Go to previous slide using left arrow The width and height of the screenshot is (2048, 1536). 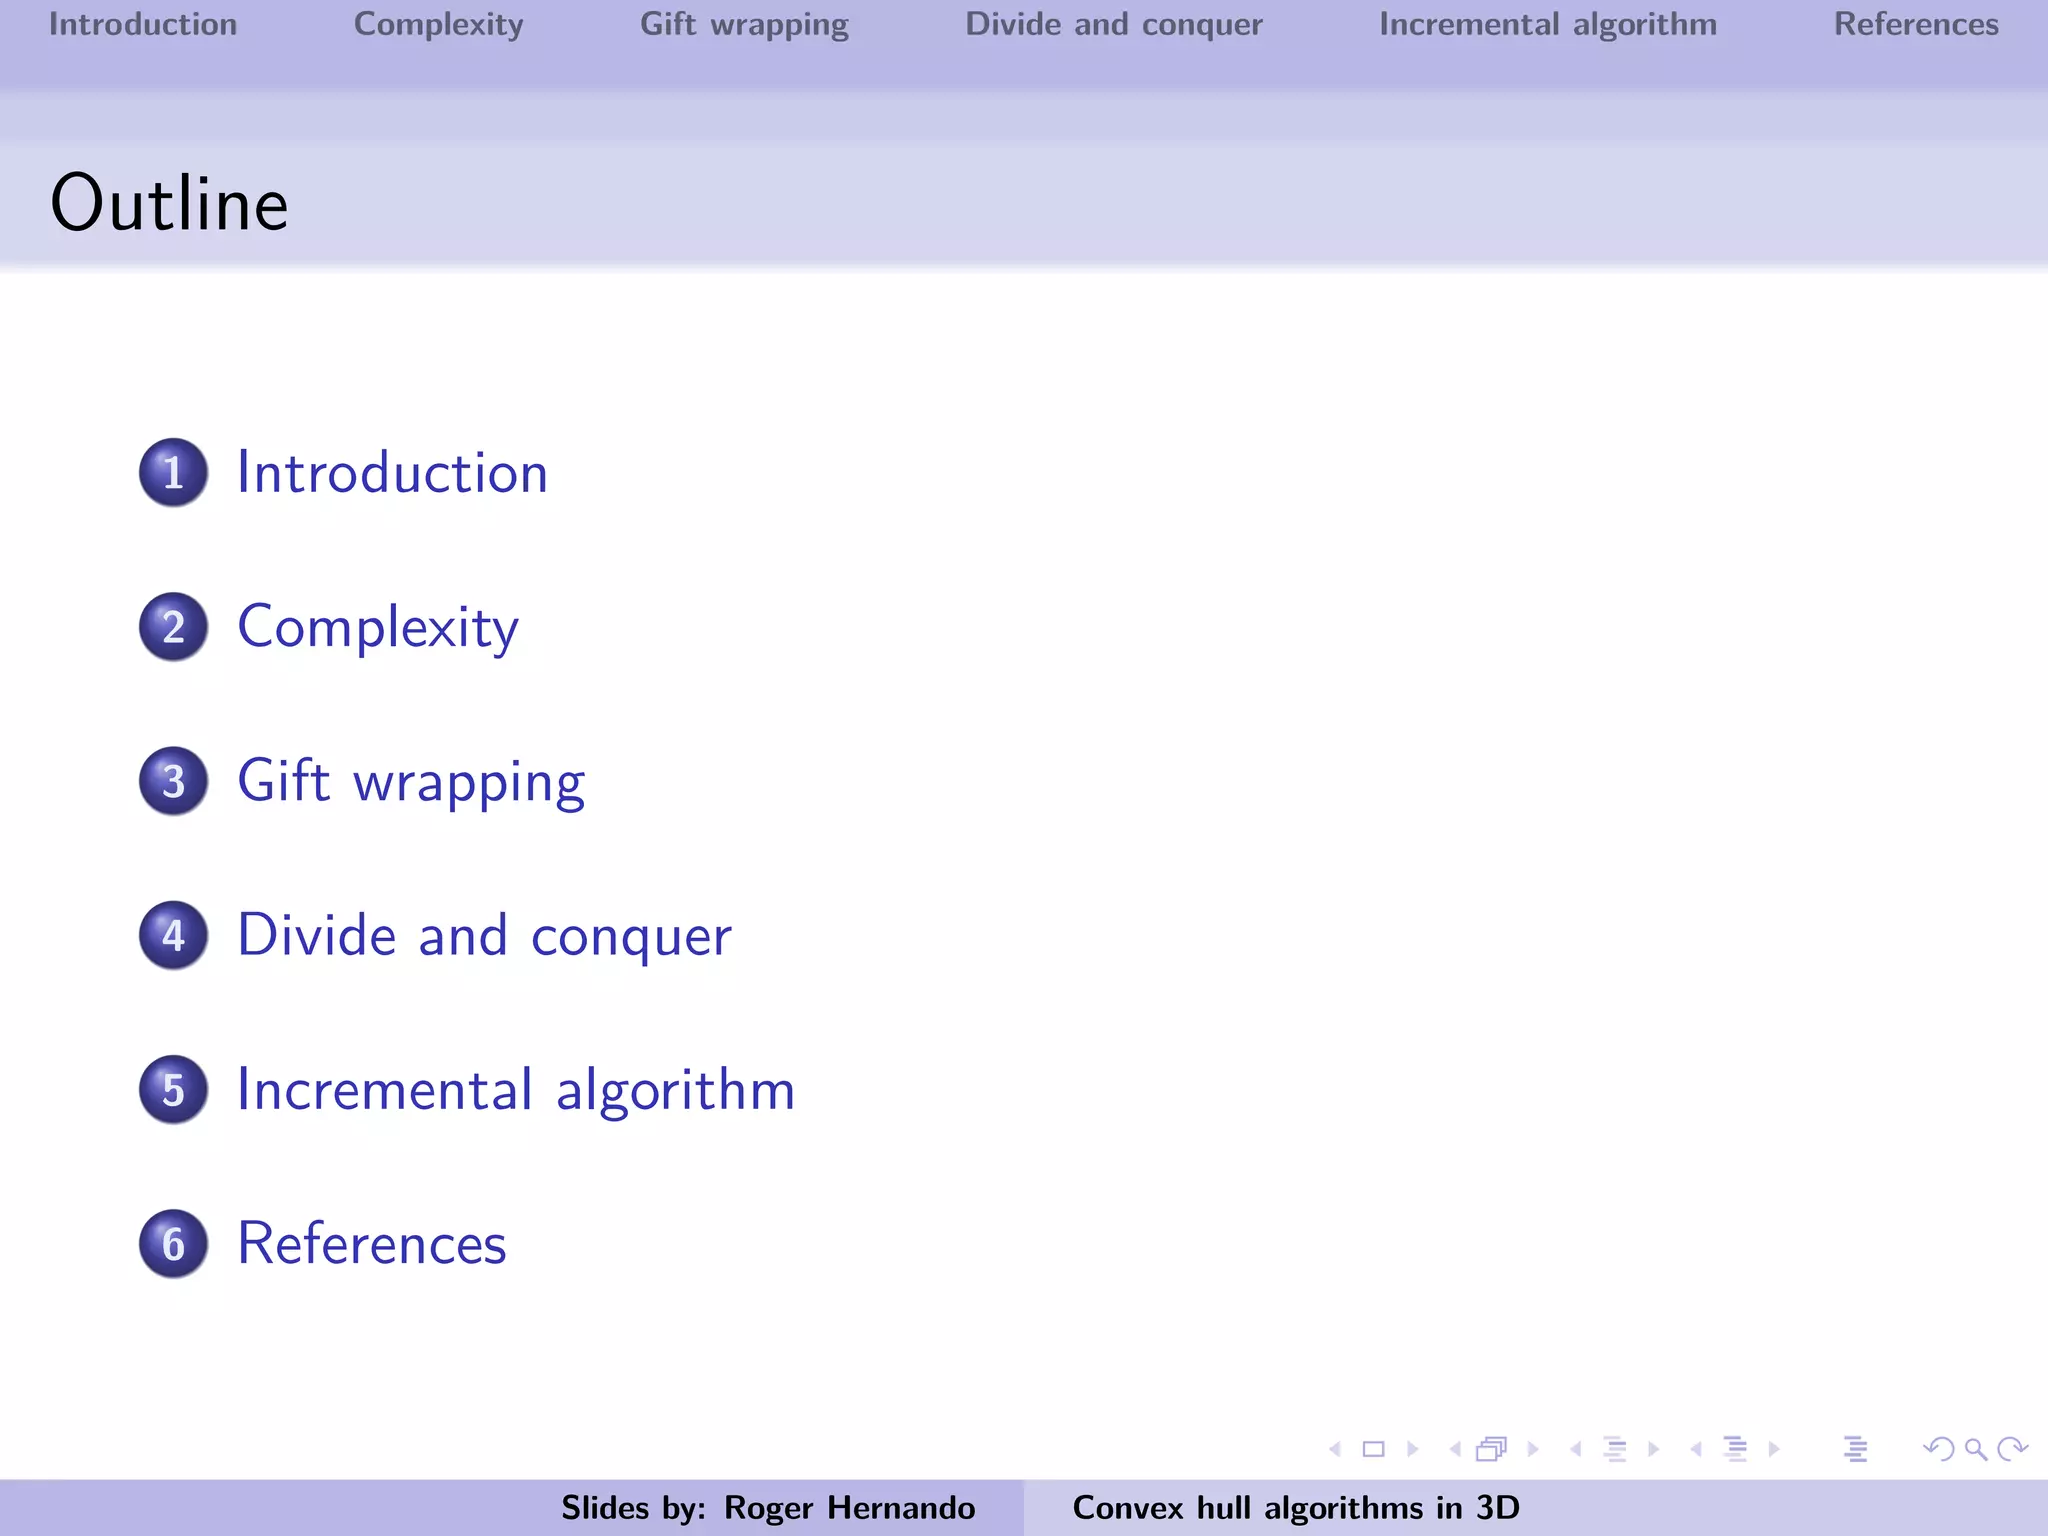pyautogui.click(x=1334, y=1449)
